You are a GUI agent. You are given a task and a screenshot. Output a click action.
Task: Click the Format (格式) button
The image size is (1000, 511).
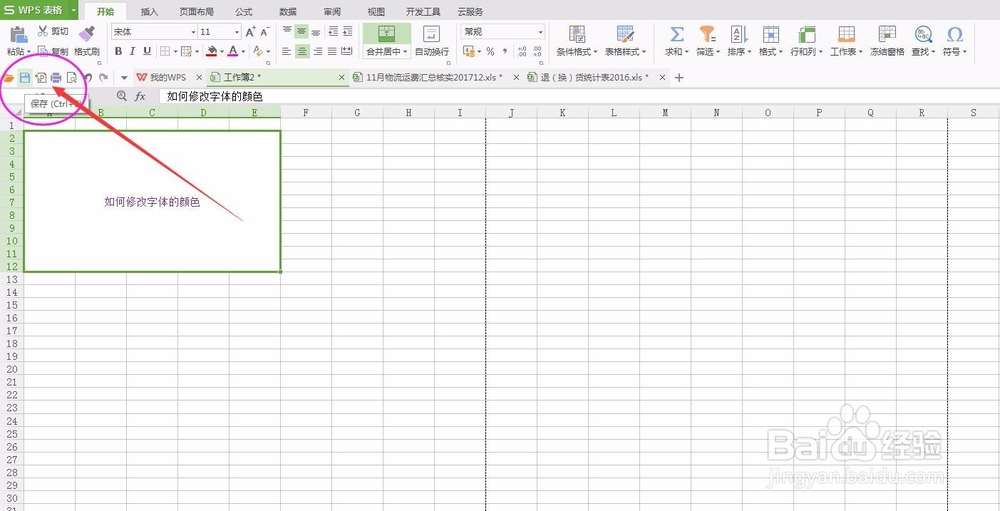(772, 41)
